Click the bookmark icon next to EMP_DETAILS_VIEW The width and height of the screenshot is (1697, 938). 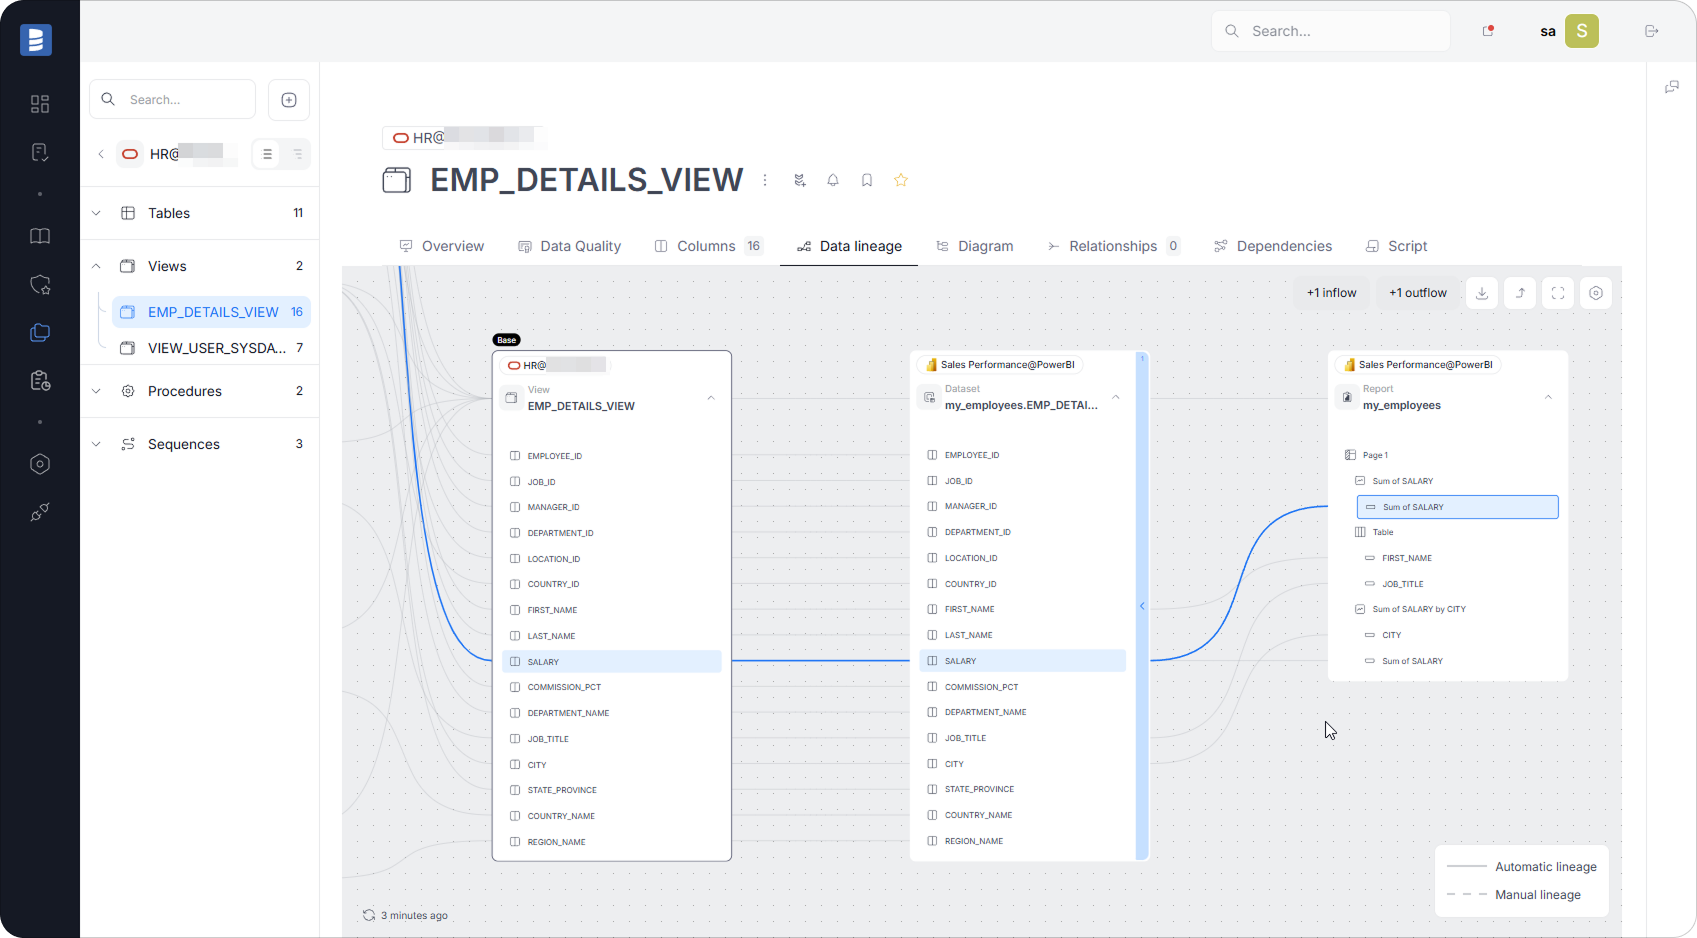click(x=867, y=180)
